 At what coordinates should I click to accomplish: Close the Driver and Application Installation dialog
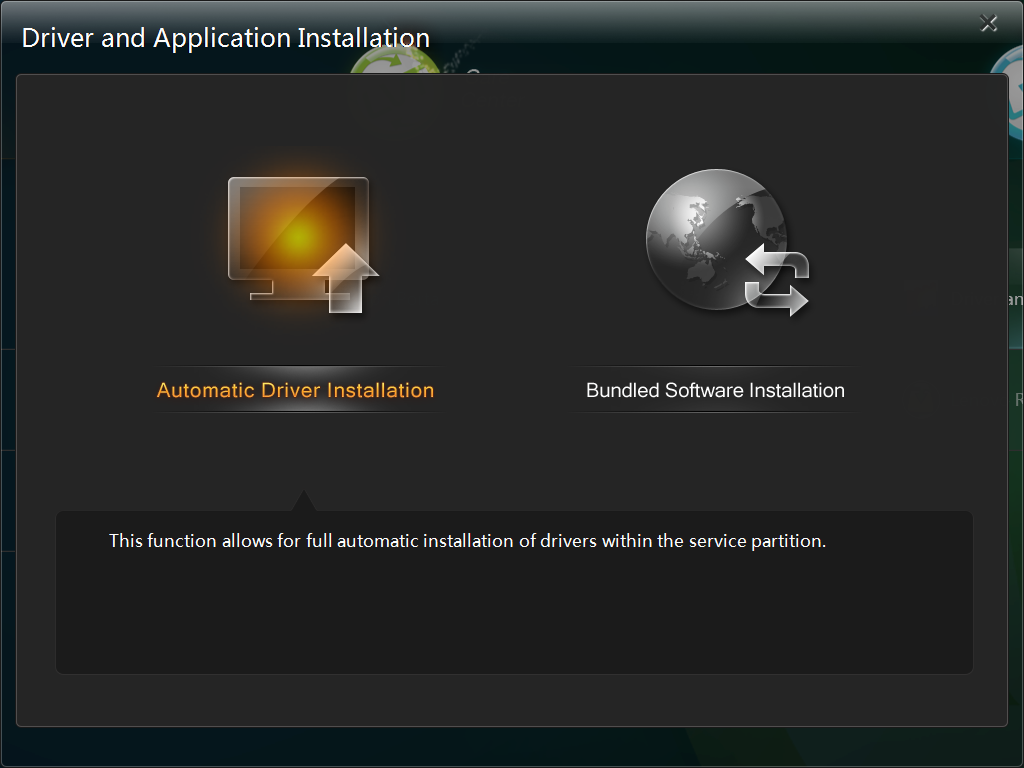point(989,24)
